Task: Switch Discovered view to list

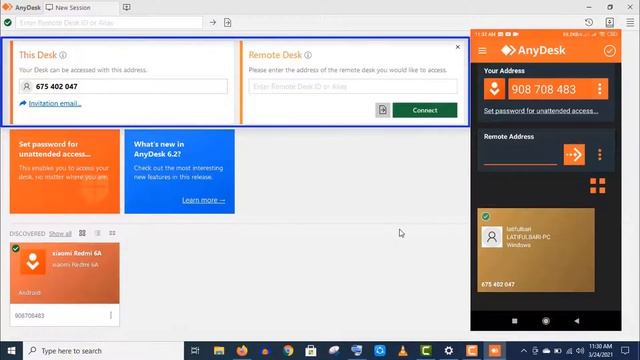Action: pos(97,233)
